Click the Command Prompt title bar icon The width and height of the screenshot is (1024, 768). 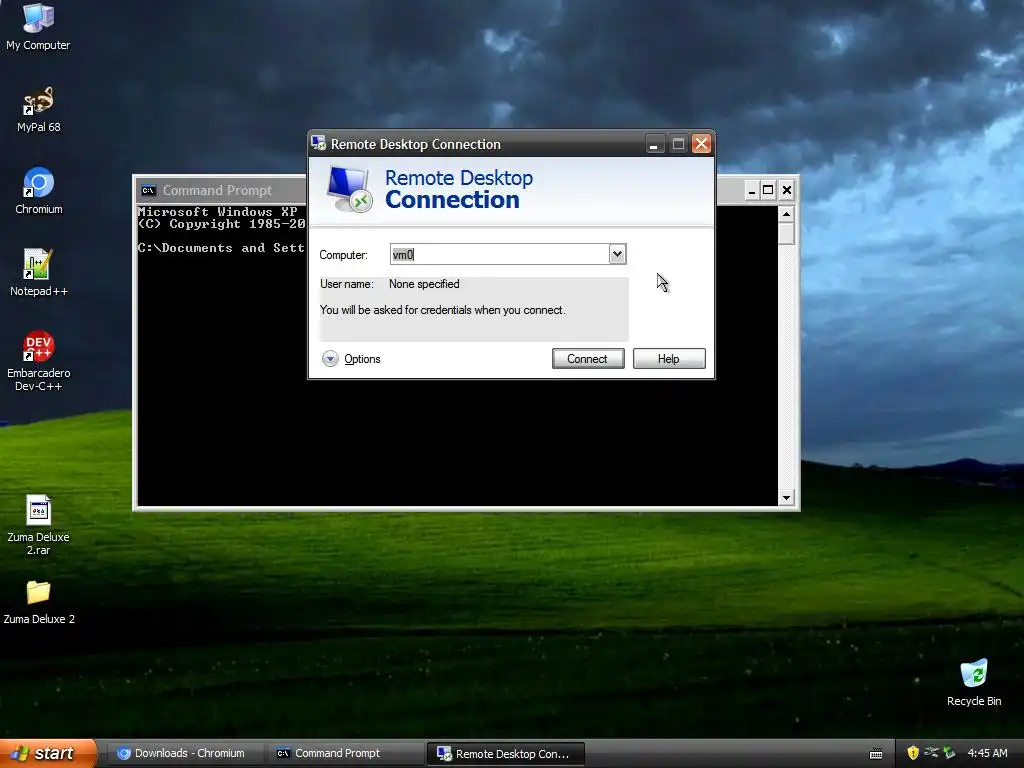(x=148, y=190)
